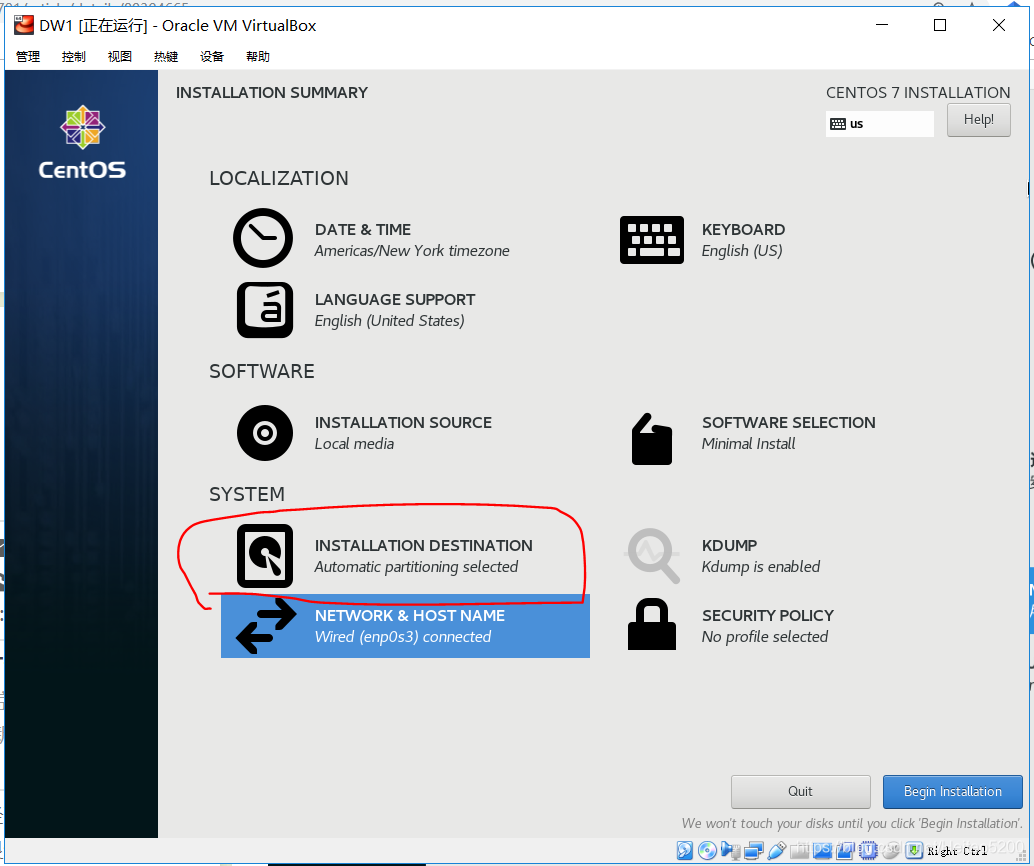Open Date & Time clock icon

pyautogui.click(x=263, y=238)
